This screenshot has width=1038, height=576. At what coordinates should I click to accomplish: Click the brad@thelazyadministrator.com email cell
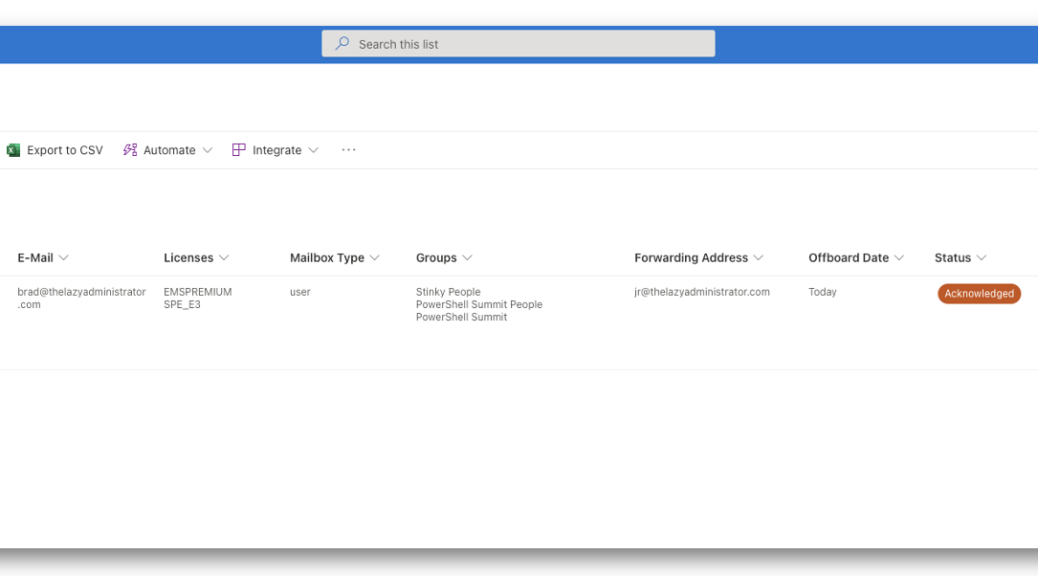[81, 298]
